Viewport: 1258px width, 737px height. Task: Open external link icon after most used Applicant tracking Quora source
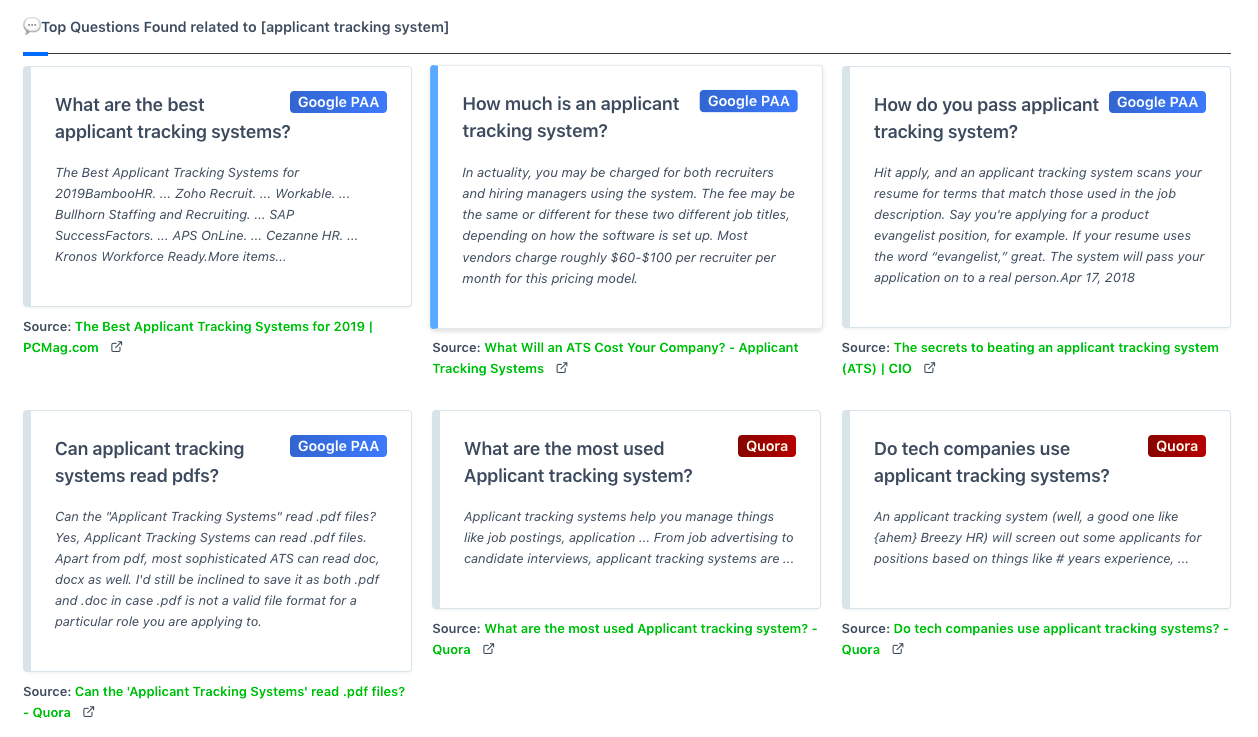(489, 650)
